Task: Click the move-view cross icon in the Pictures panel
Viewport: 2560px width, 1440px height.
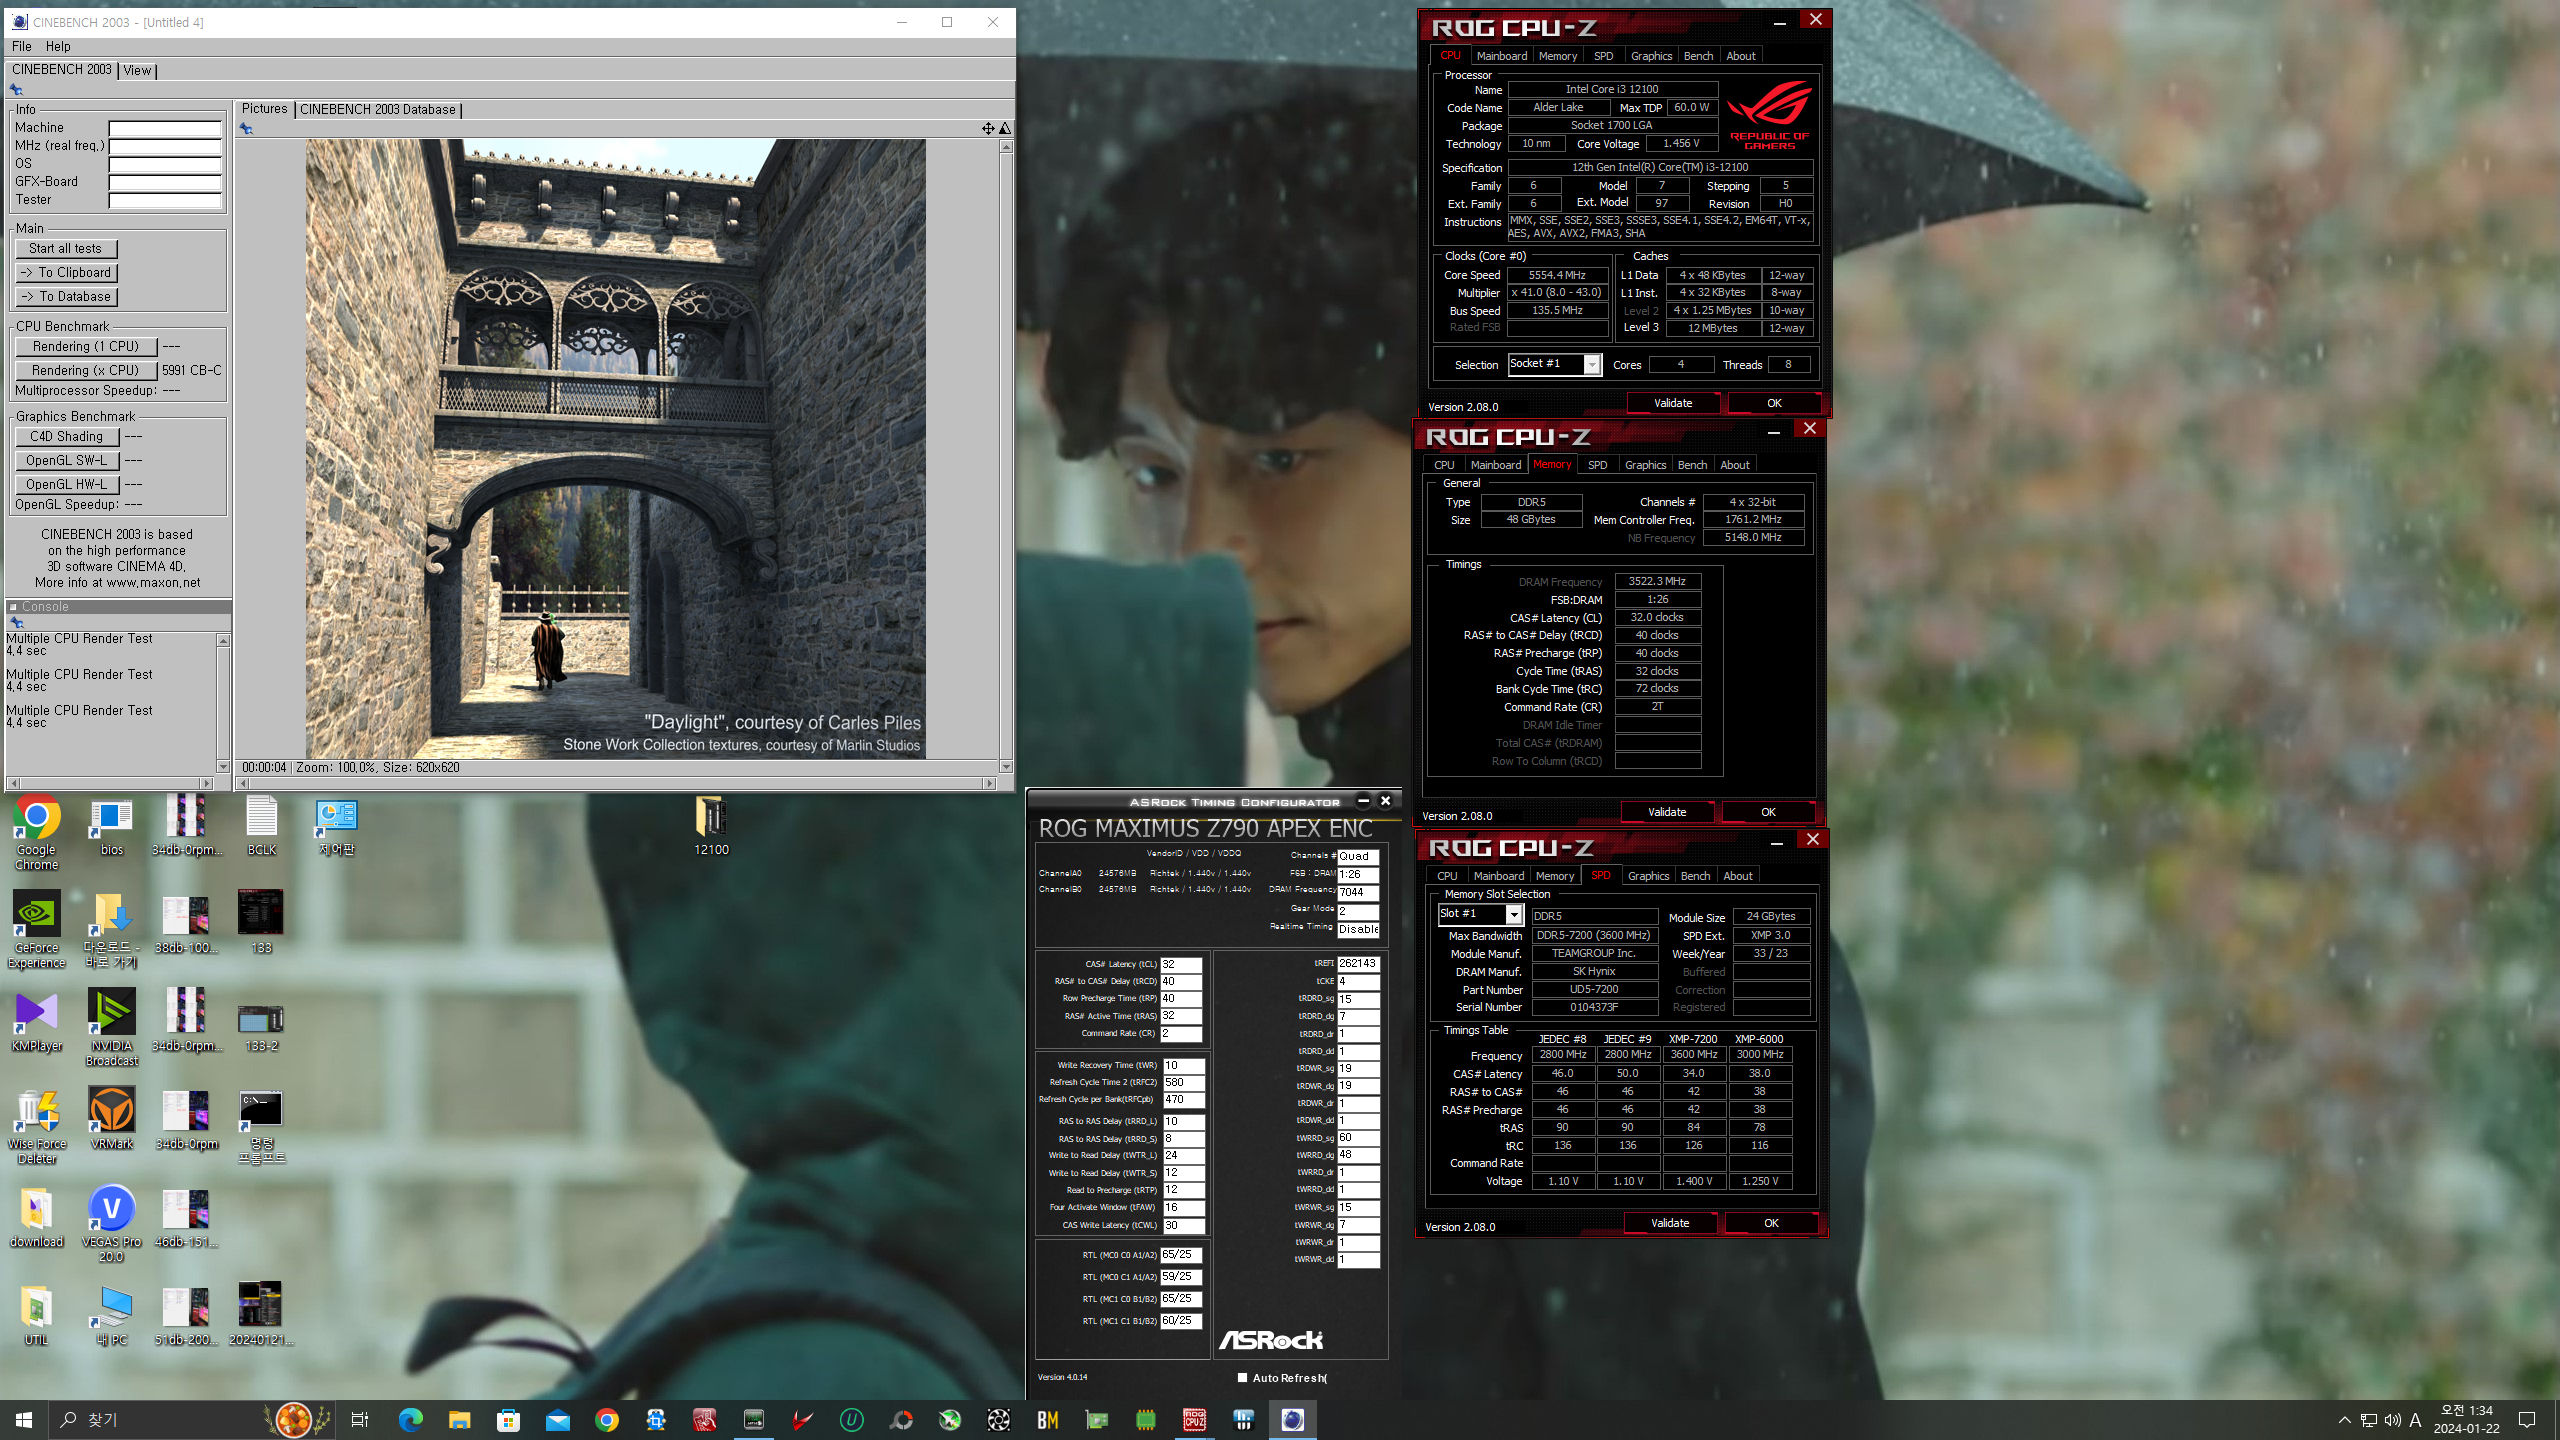Action: [x=988, y=128]
